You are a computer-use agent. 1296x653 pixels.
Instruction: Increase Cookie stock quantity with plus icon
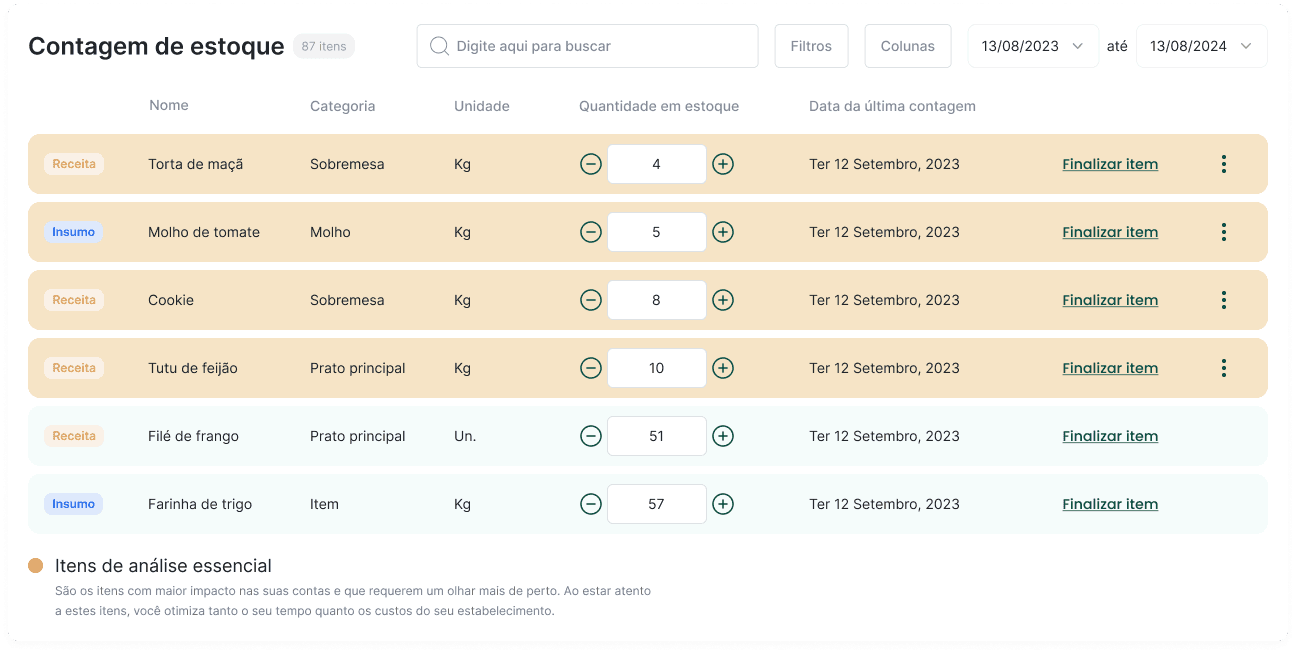723,300
